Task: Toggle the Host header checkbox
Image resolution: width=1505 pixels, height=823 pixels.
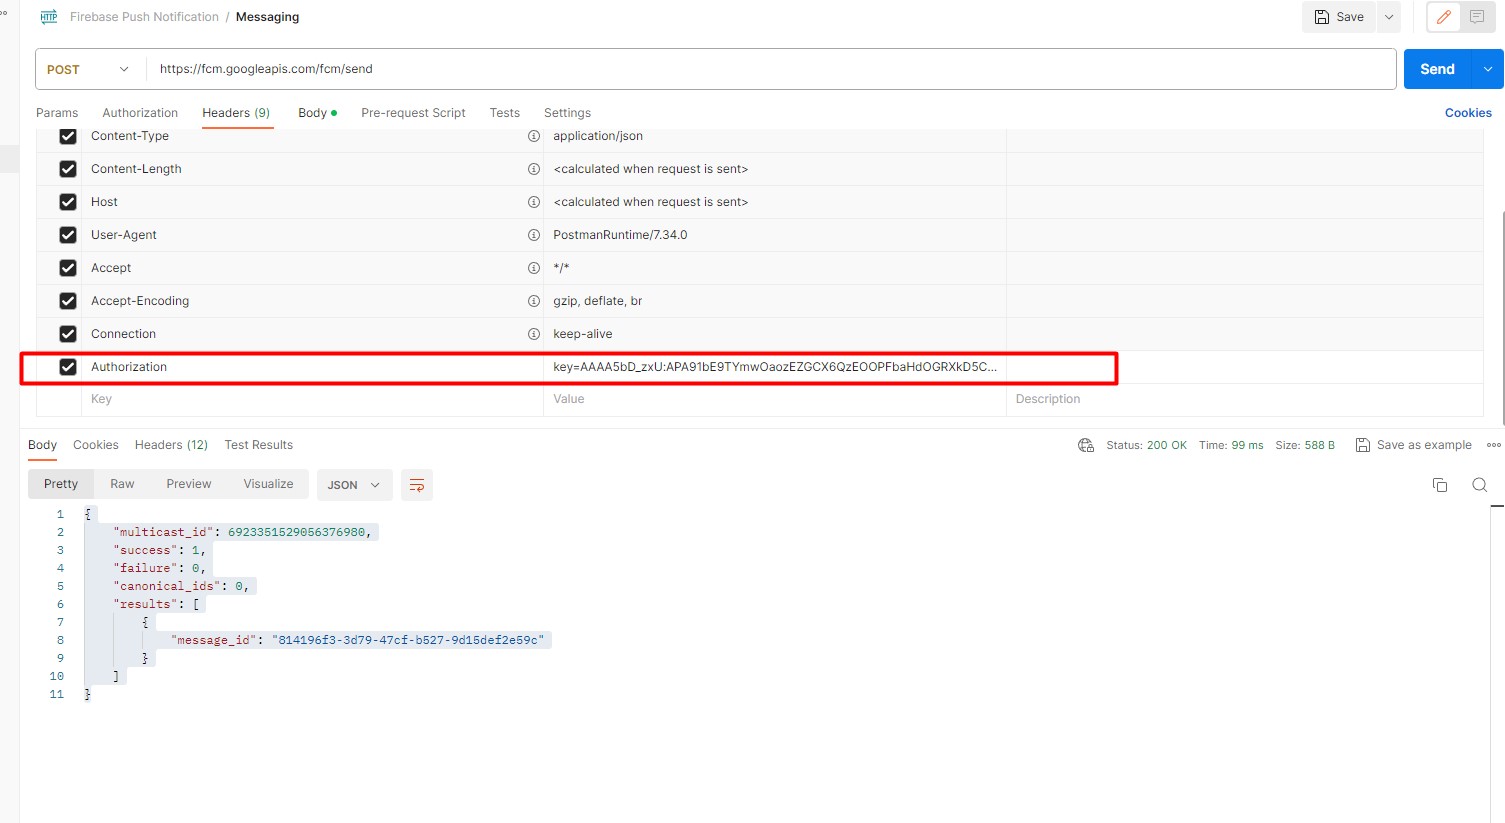Action: [68, 202]
